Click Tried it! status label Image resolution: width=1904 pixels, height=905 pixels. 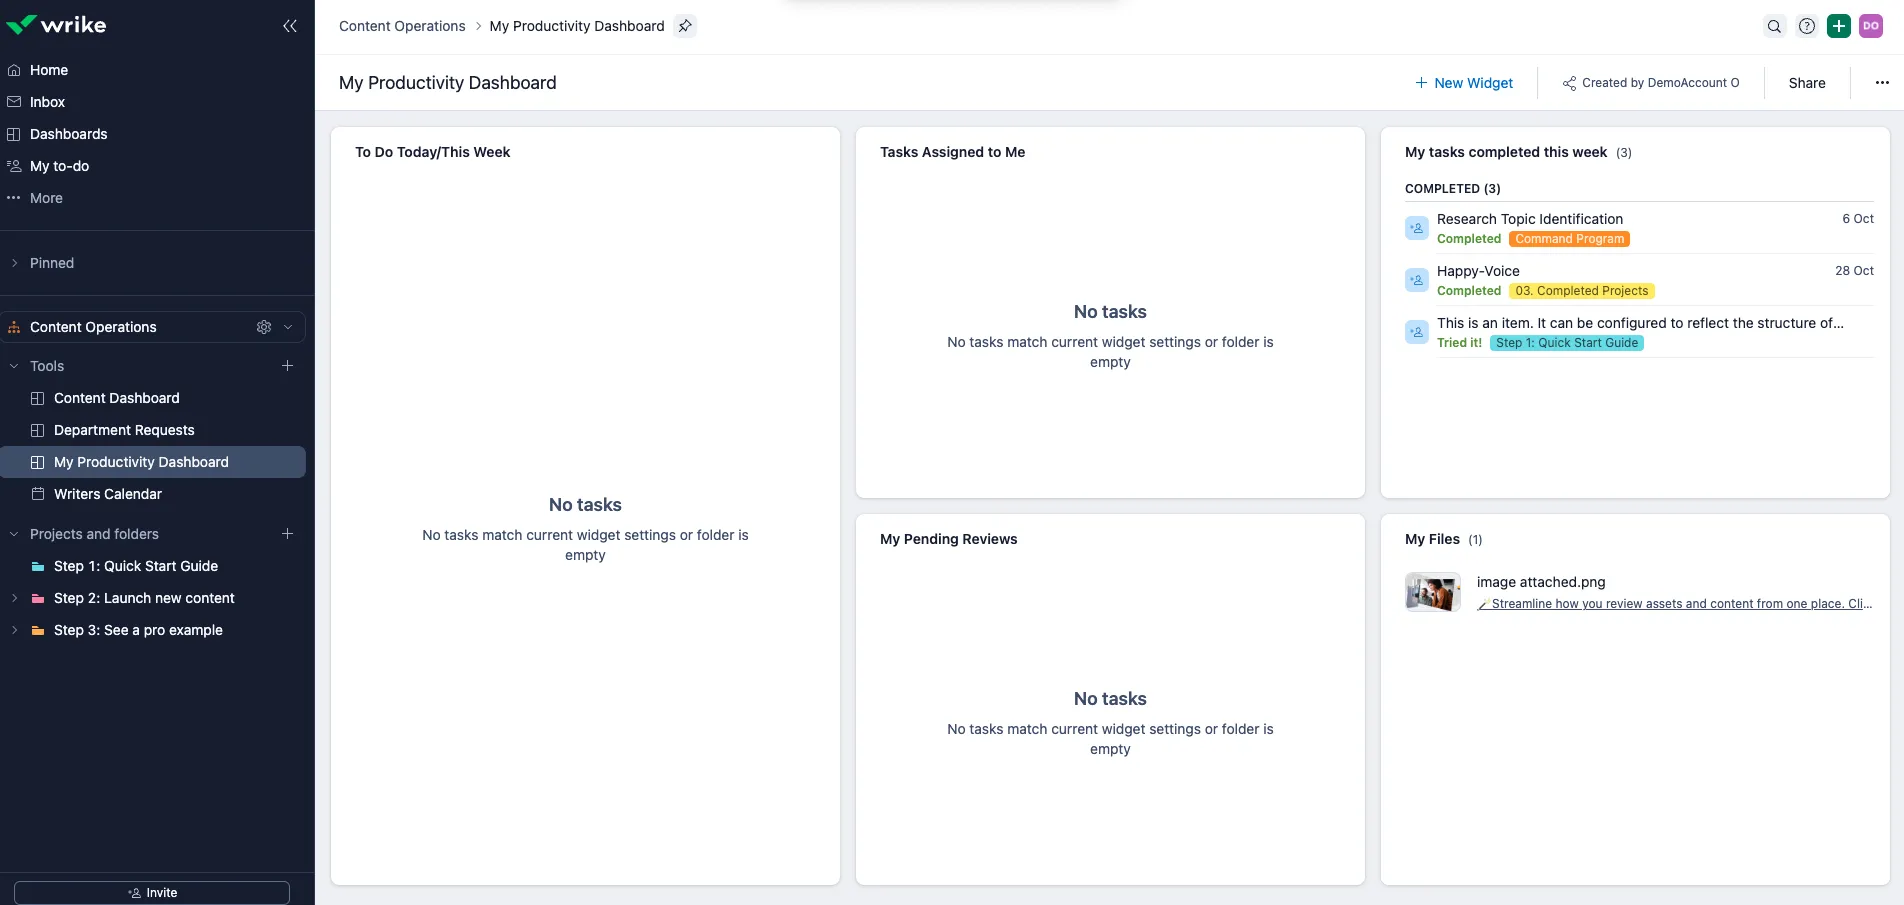[1460, 343]
